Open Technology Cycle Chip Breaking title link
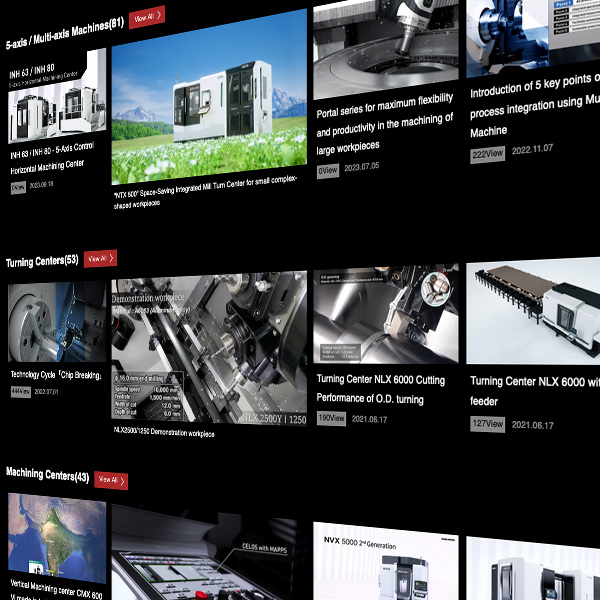This screenshot has height=600, width=600. (x=56, y=375)
